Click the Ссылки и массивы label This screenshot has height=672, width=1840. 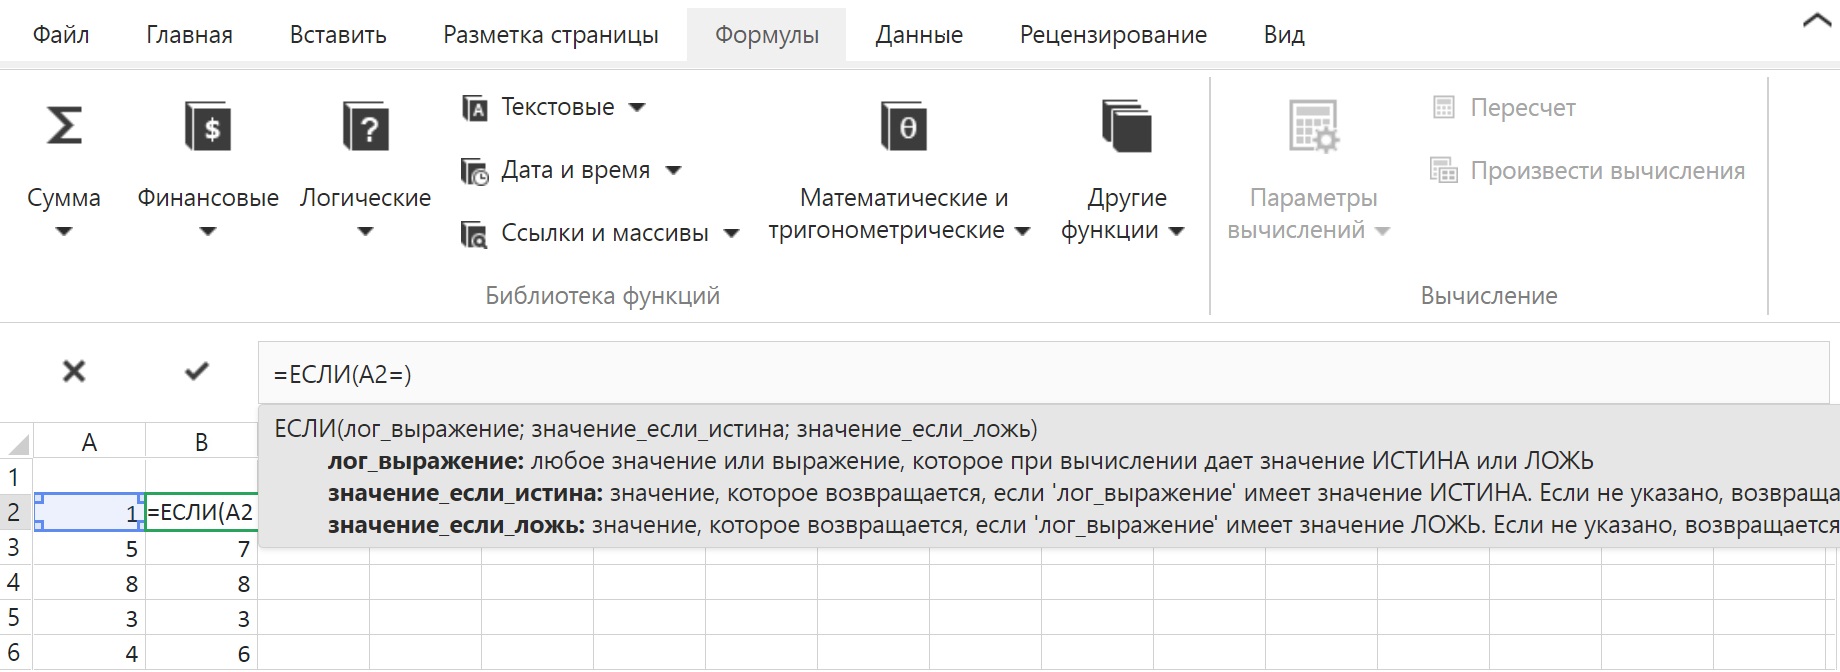point(605,234)
